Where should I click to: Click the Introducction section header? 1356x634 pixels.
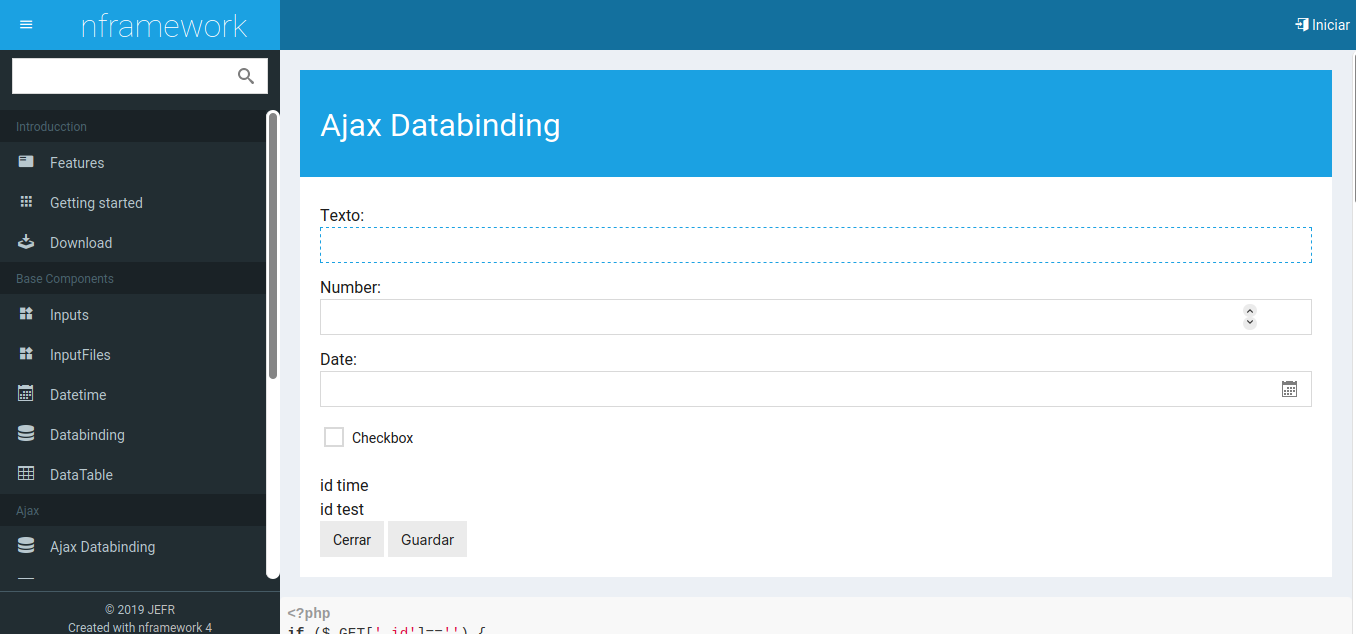coord(133,126)
